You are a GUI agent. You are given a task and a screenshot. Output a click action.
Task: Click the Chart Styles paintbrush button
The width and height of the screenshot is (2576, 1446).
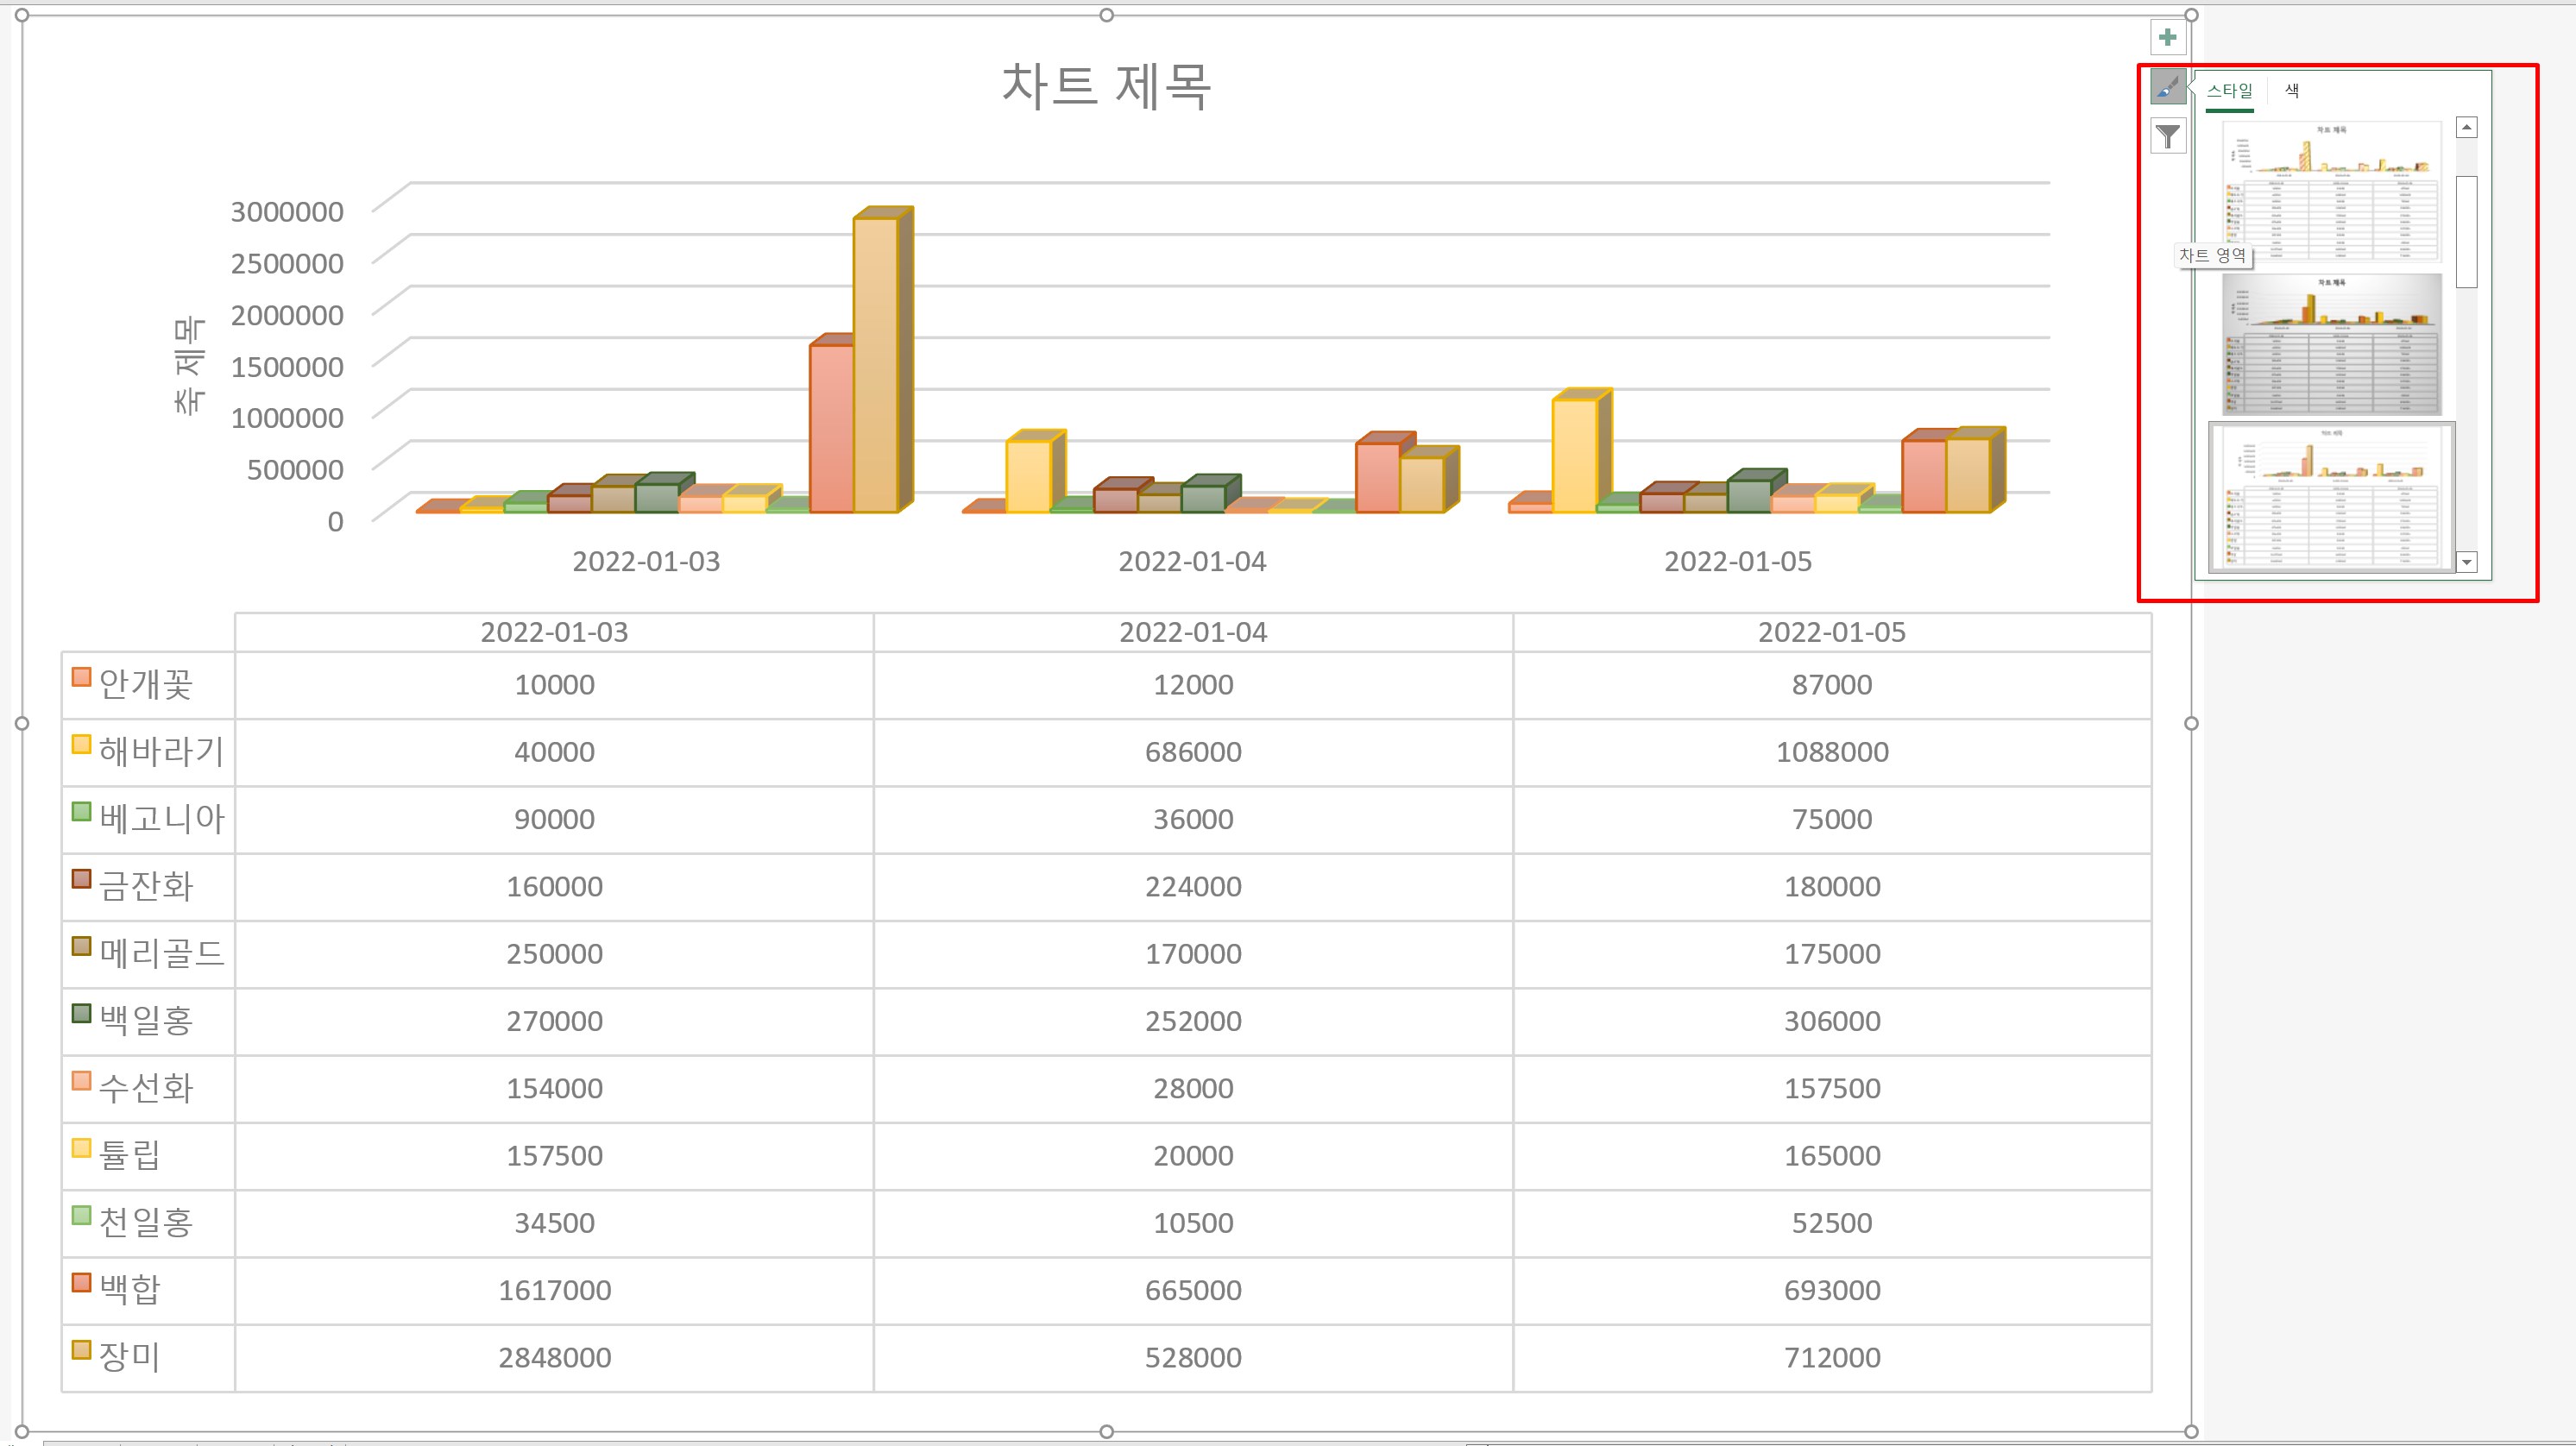tap(2167, 88)
